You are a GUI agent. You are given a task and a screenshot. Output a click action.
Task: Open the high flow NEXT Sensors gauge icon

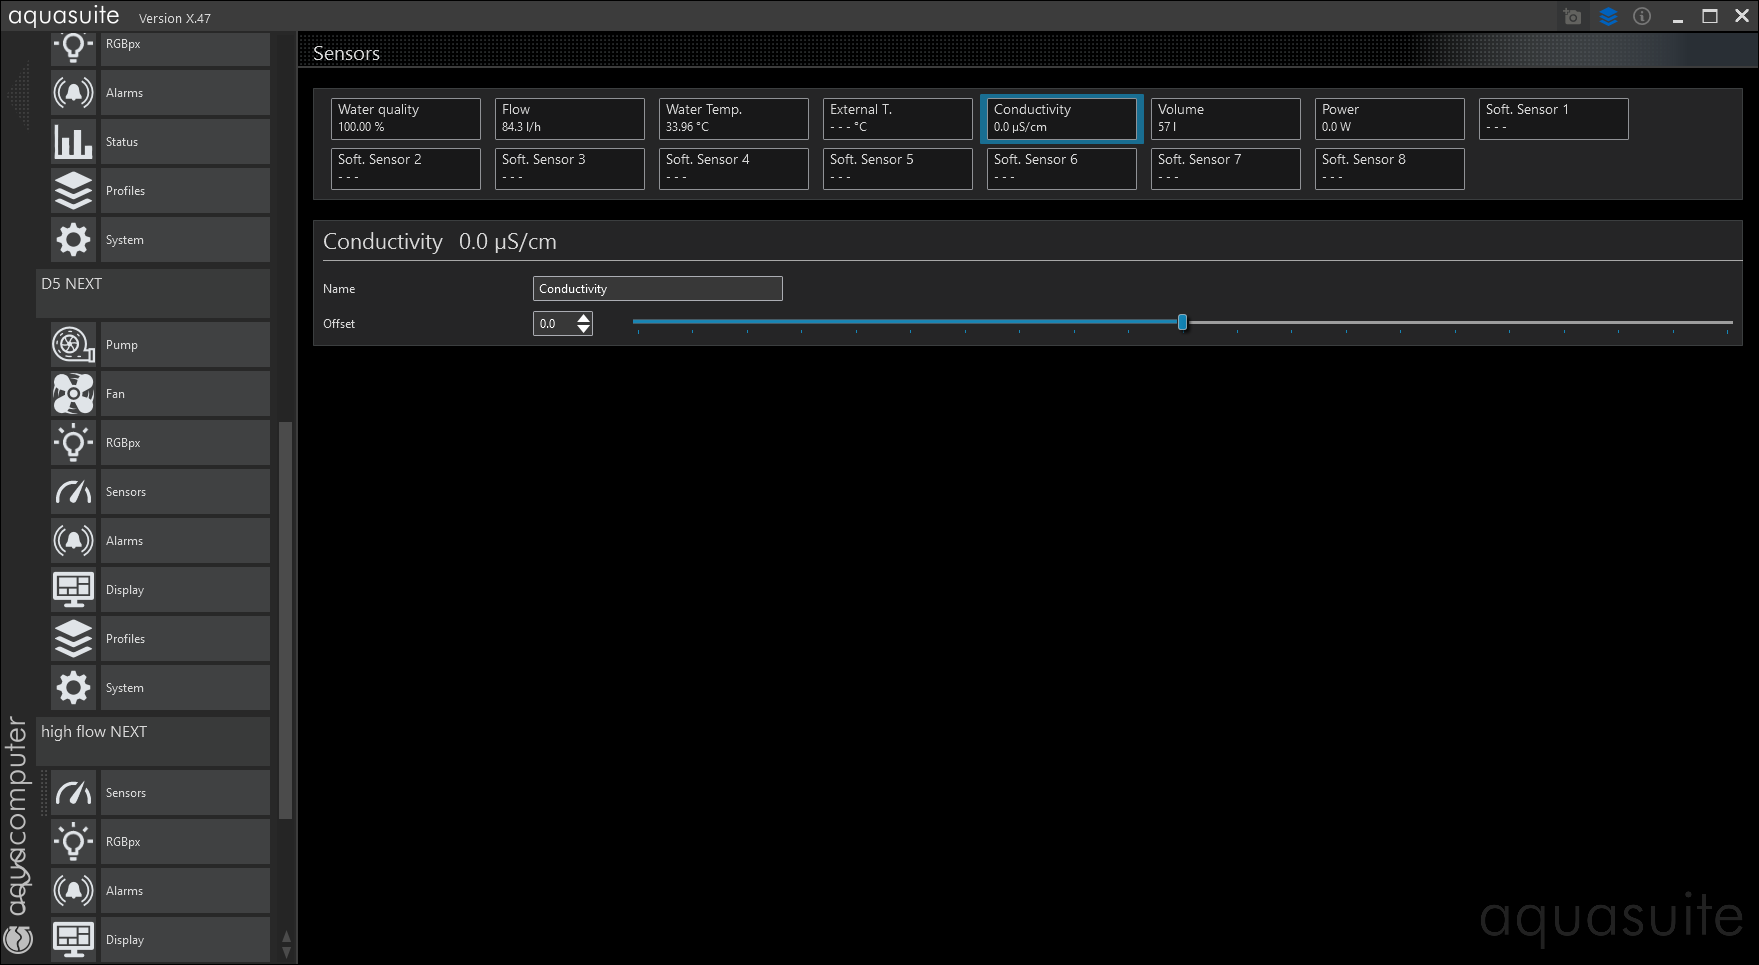point(73,793)
